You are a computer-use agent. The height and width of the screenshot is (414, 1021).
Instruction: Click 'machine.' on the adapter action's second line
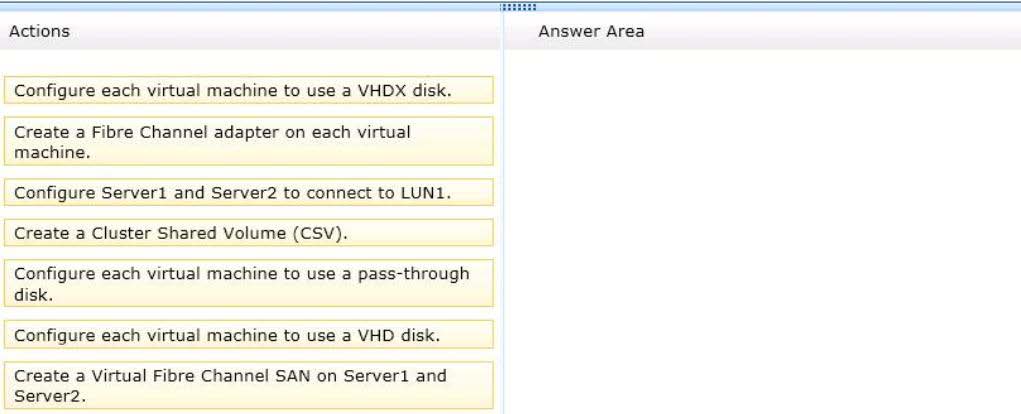click(52, 153)
